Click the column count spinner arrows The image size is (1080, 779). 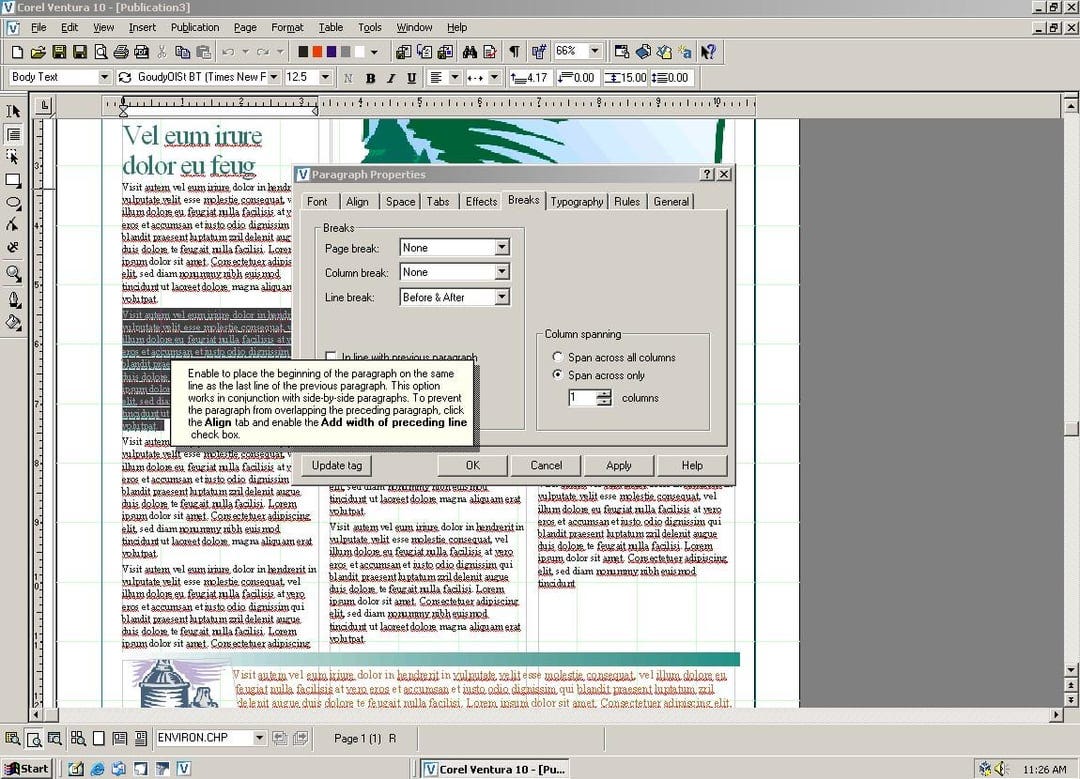click(x=603, y=397)
